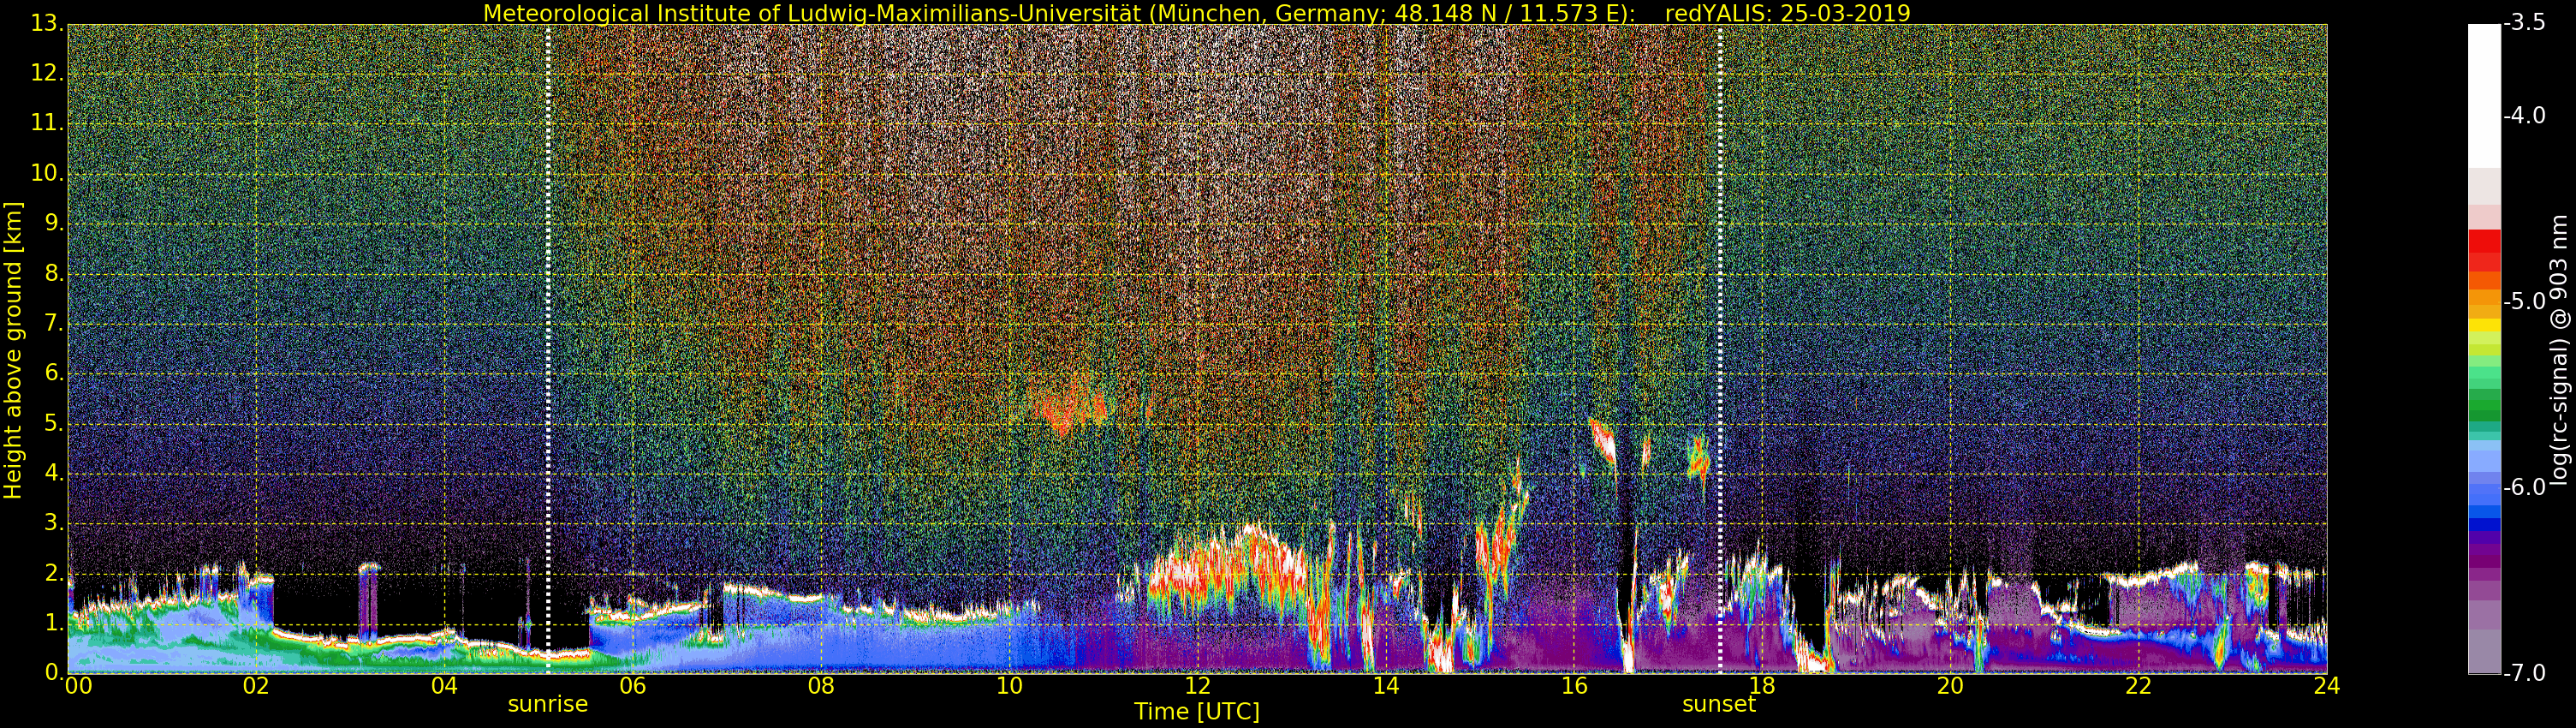Click the '00' time tick label
The image size is (2576, 728).
pos(78,685)
